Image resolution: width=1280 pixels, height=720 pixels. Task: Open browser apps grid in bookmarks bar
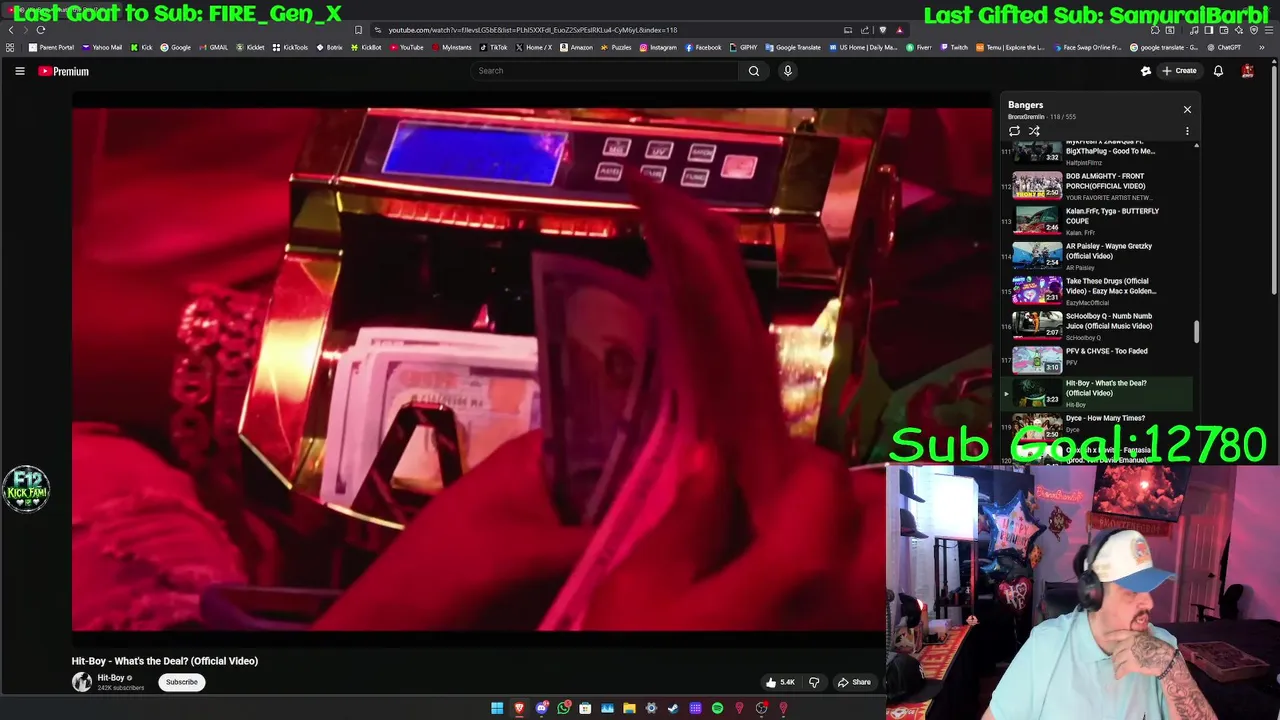(x=10, y=47)
